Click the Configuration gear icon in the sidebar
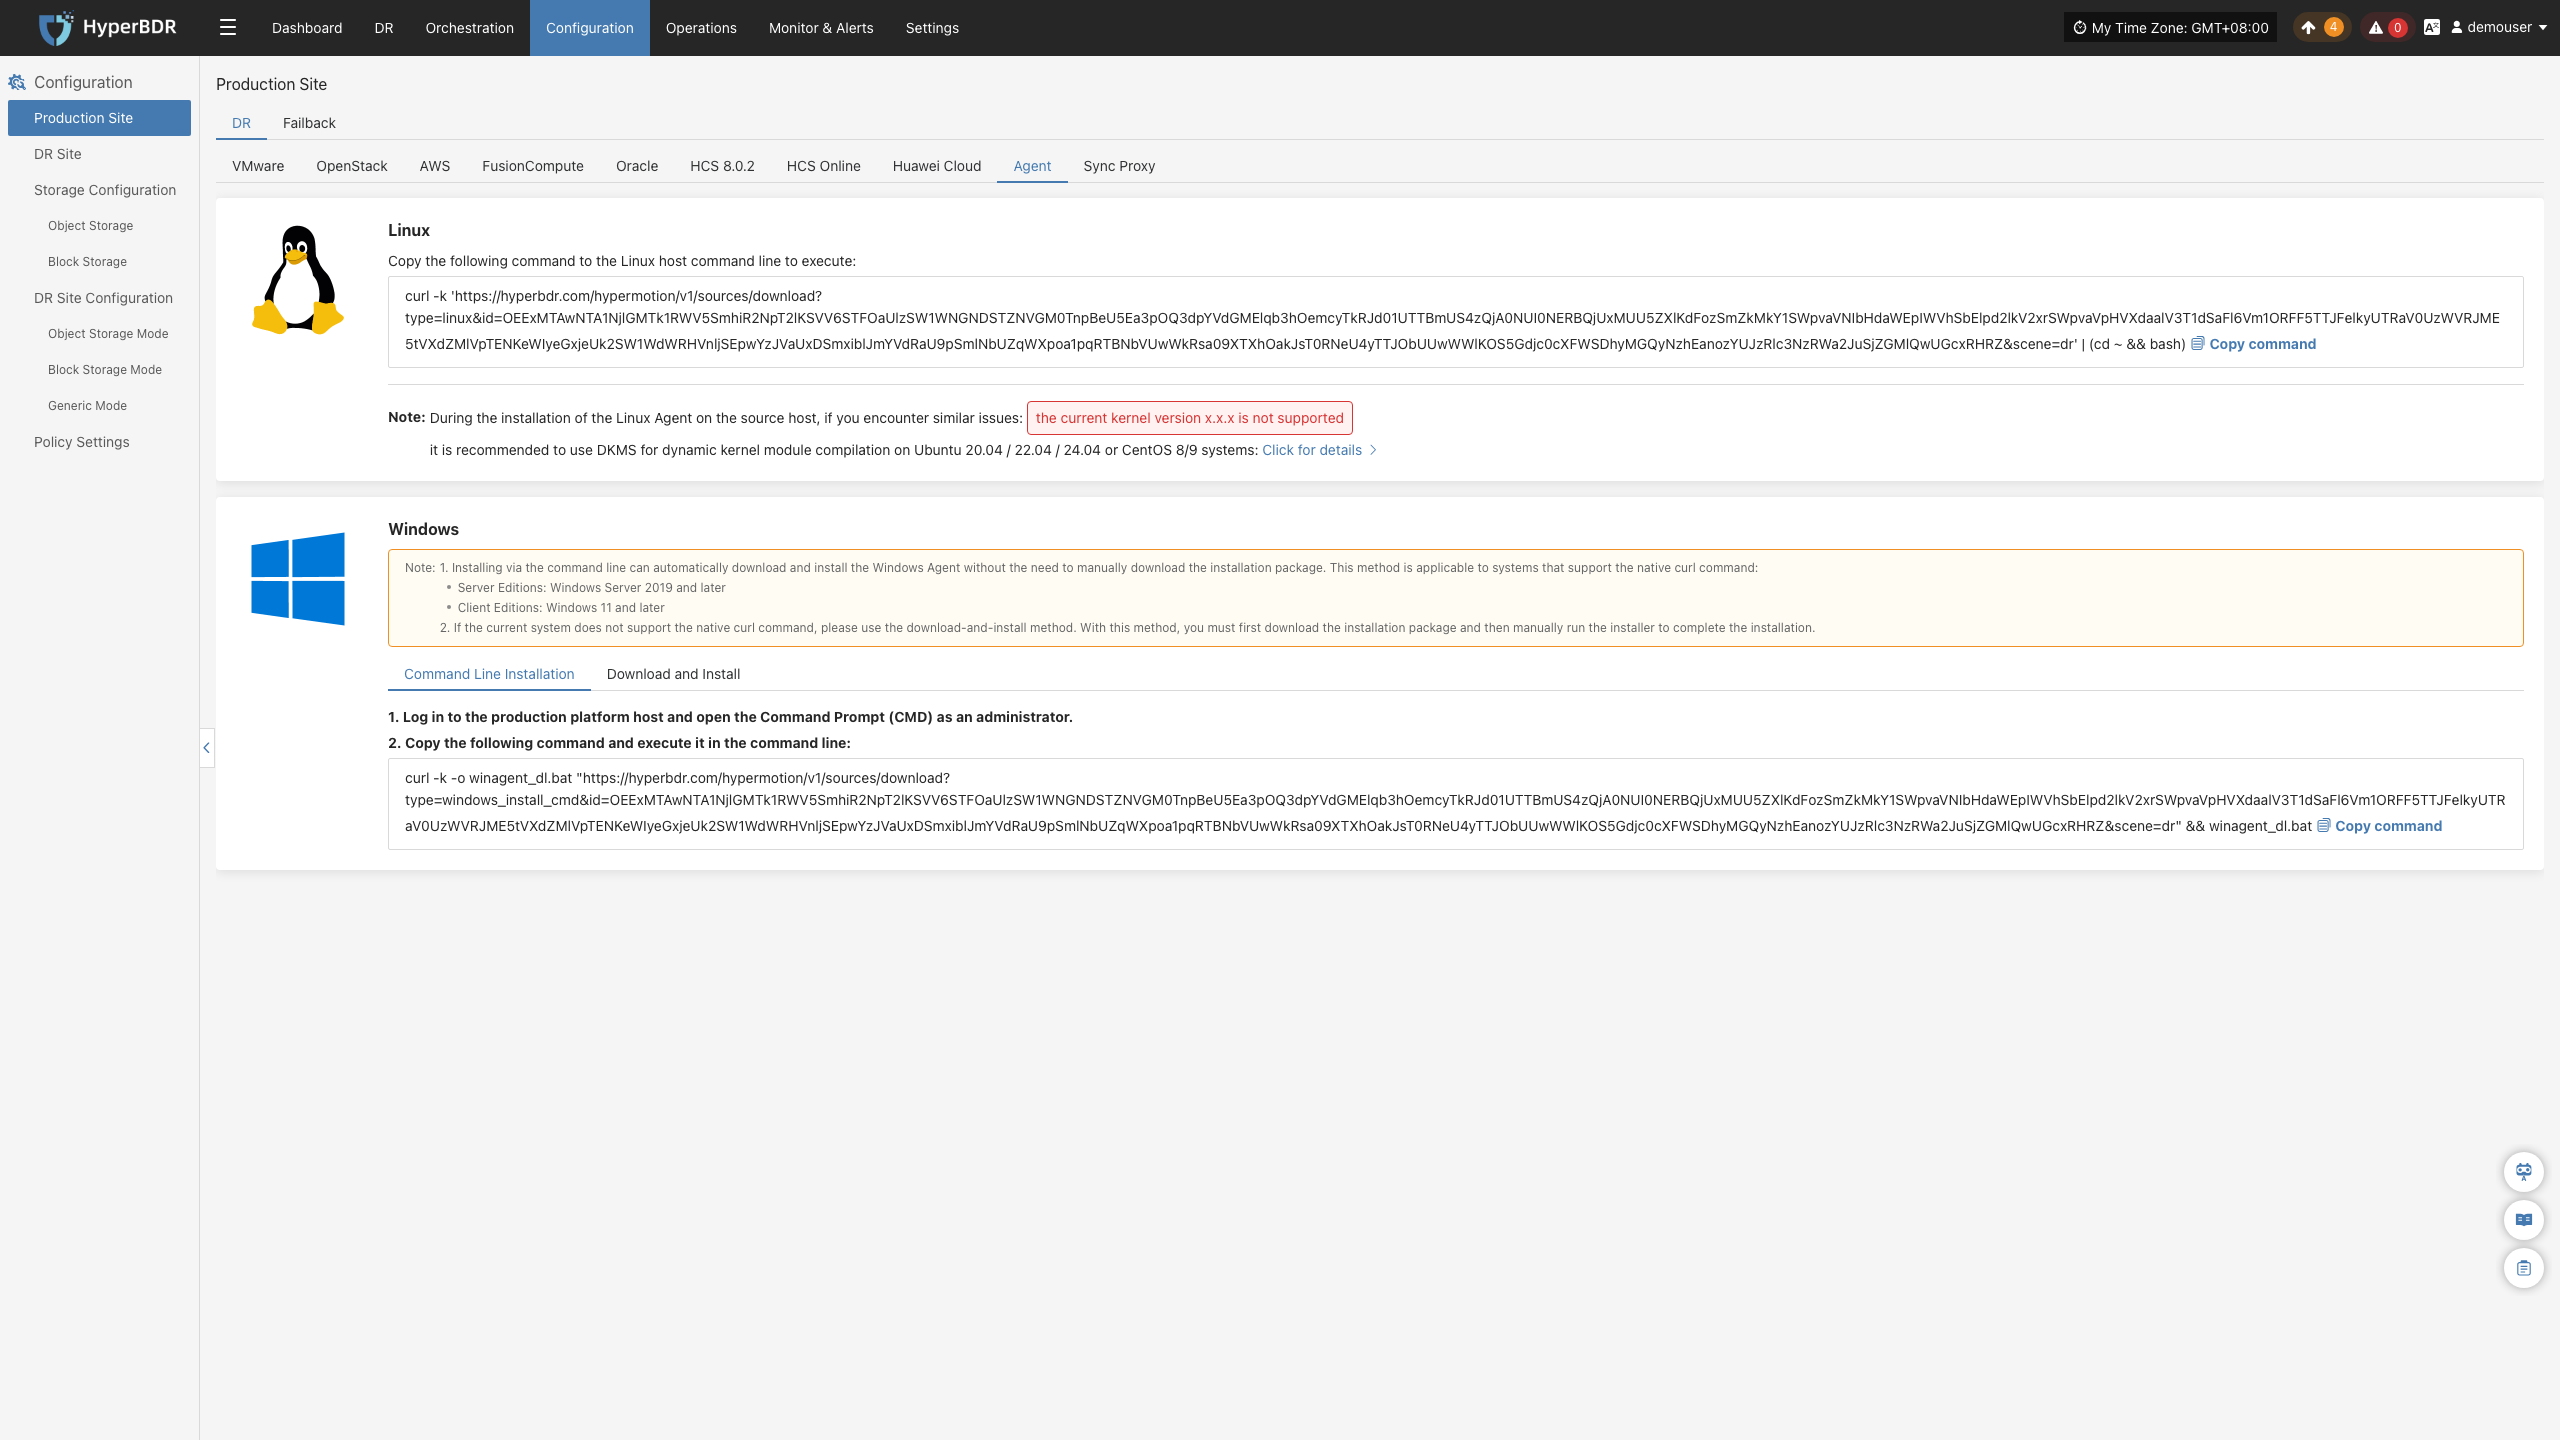 pos(17,82)
